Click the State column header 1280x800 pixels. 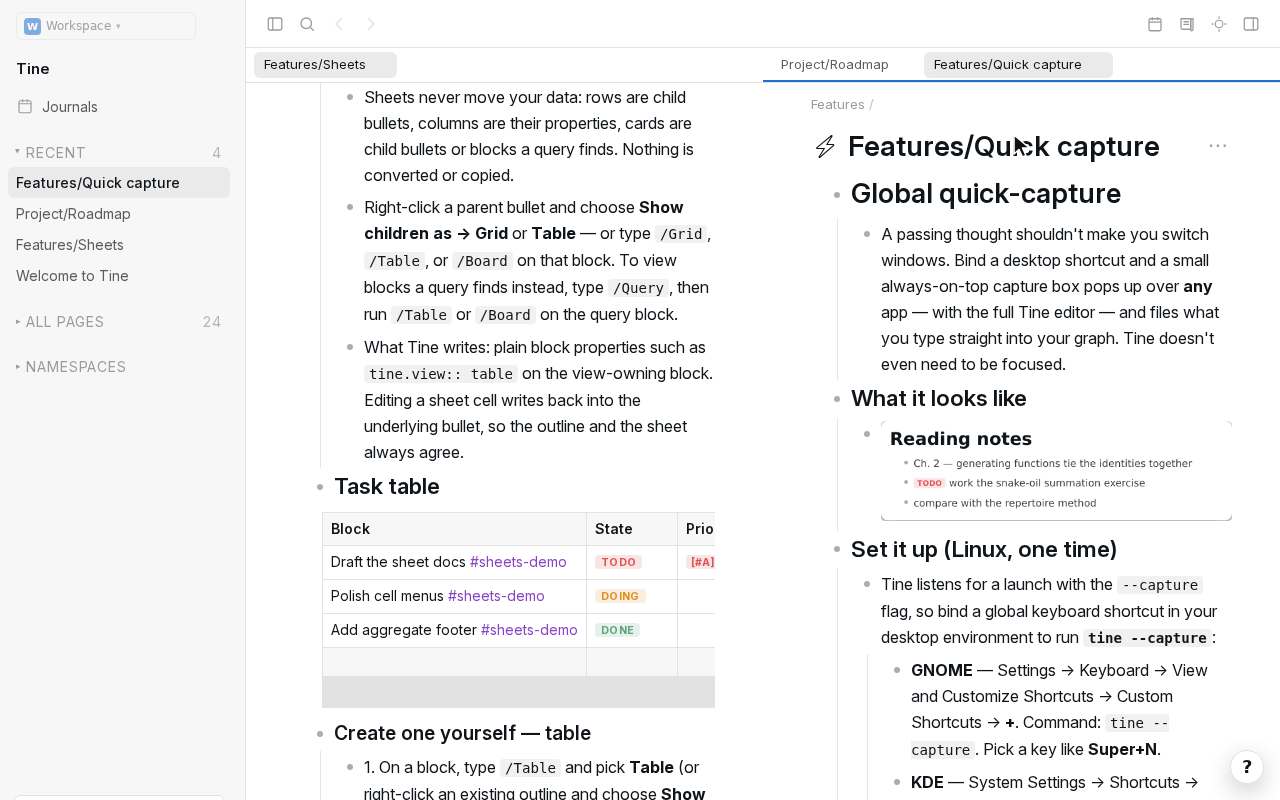(632, 529)
